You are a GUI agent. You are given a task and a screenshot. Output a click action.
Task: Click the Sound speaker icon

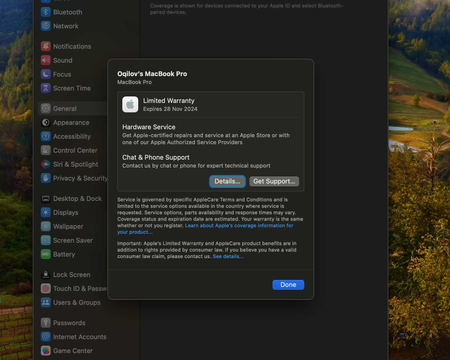tap(46, 60)
